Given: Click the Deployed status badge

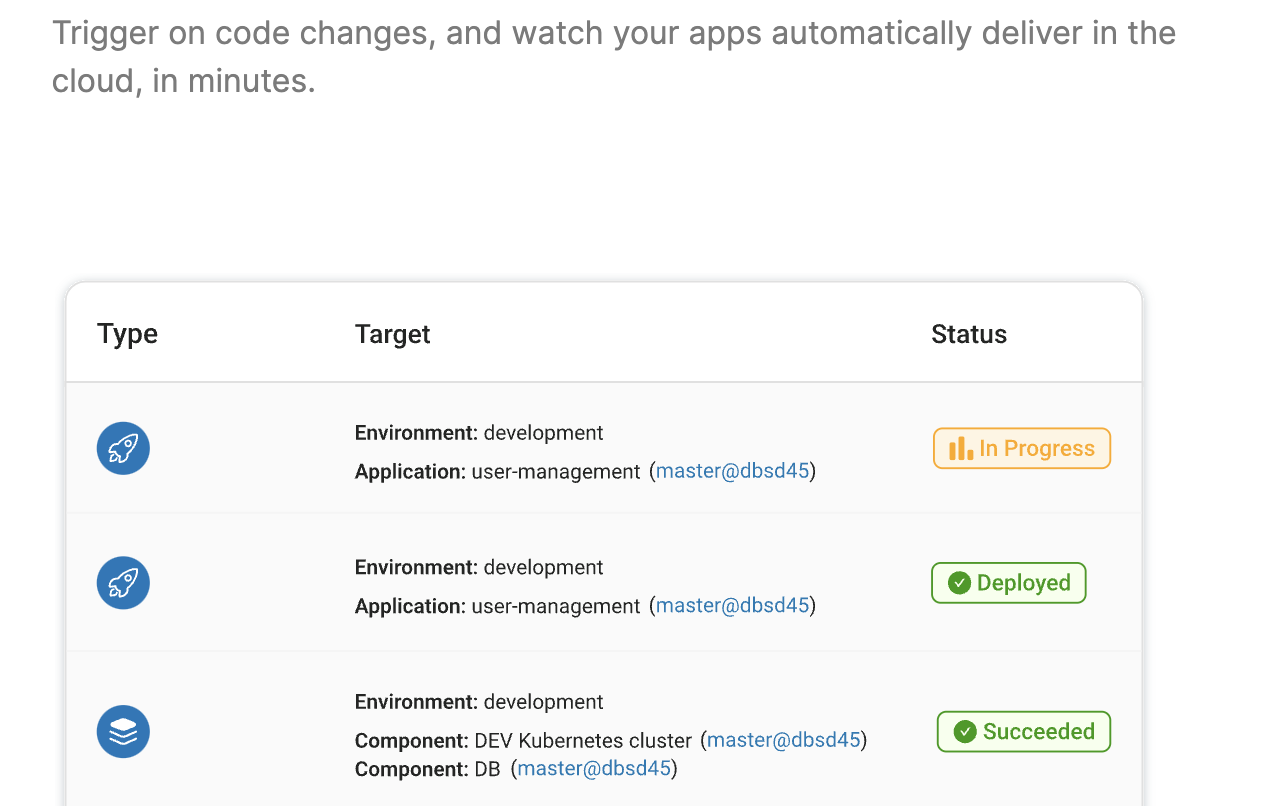Looking at the screenshot, I should (1008, 582).
